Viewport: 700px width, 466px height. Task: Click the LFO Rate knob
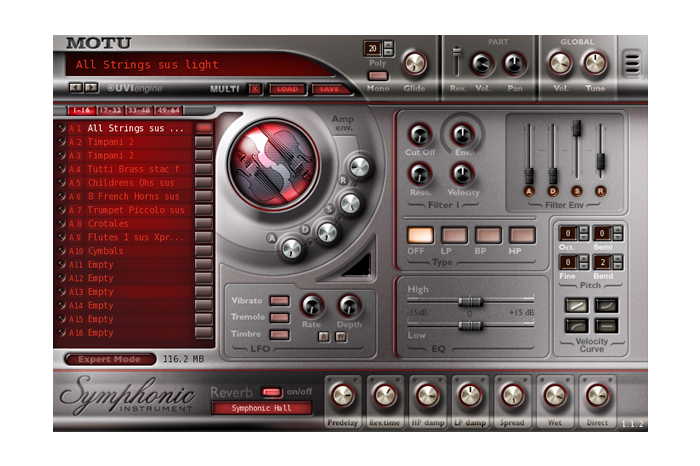click(313, 306)
